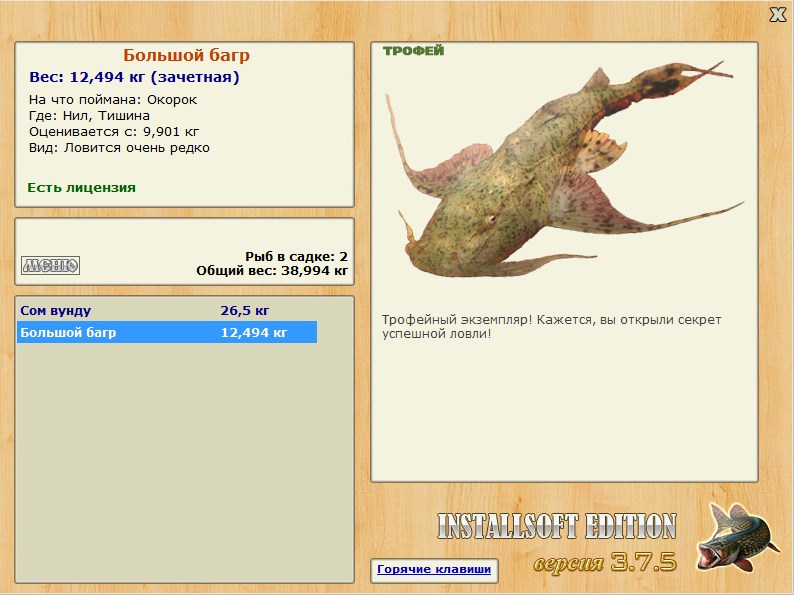Click the 12,494 кг weight in the list
The height and width of the screenshot is (595, 794).
253,333
